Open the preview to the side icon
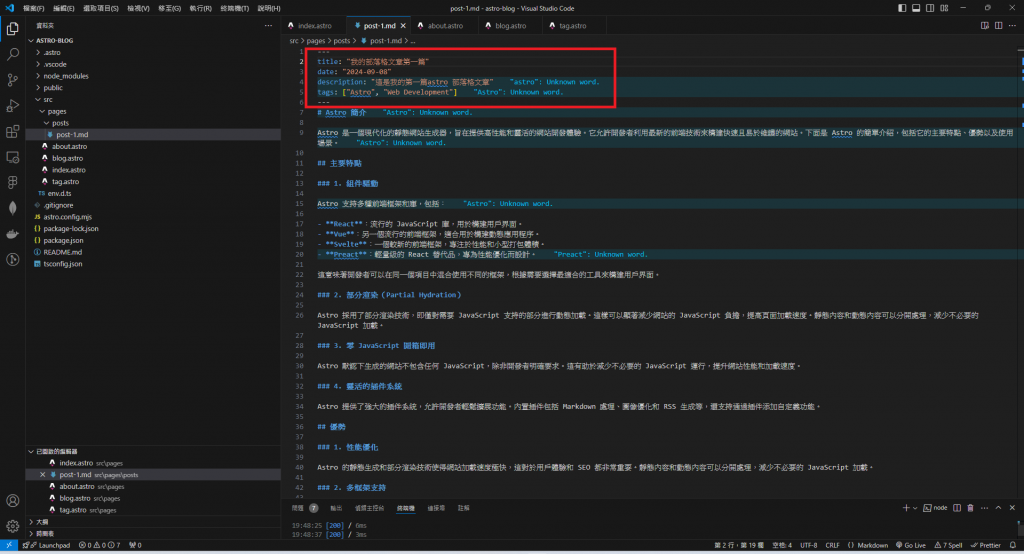 [985, 25]
